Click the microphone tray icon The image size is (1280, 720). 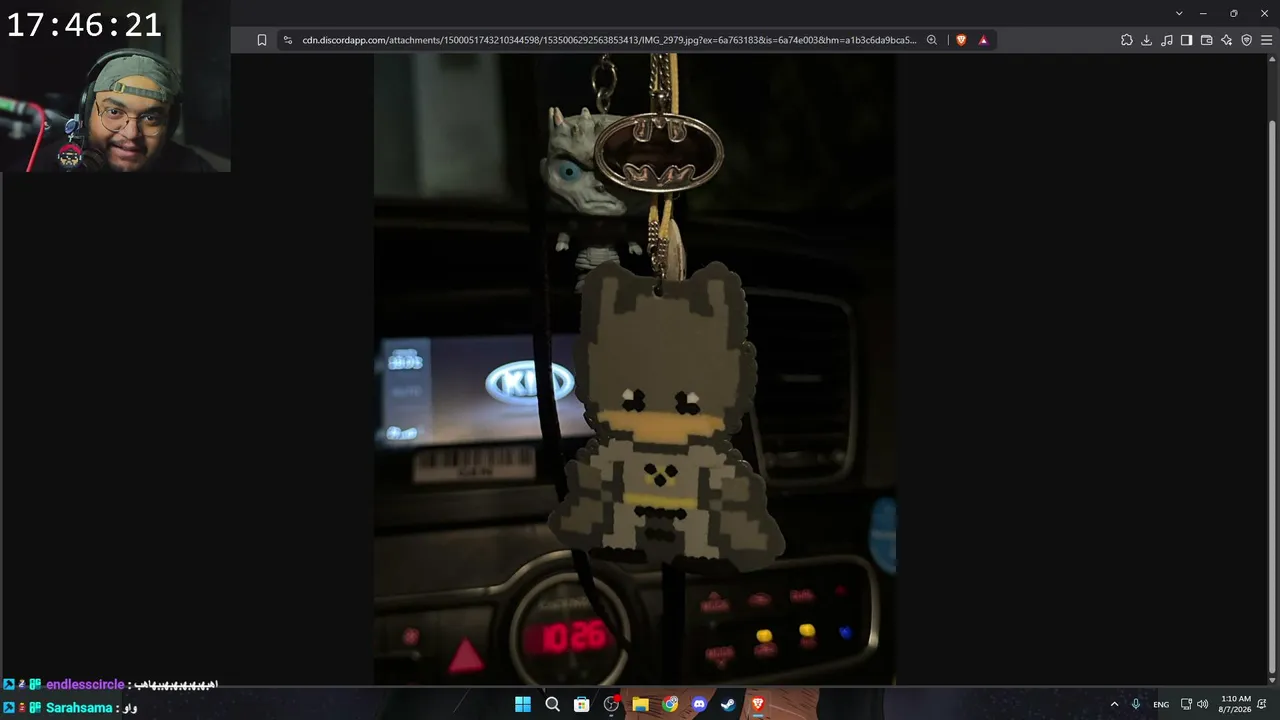[x=1136, y=704]
